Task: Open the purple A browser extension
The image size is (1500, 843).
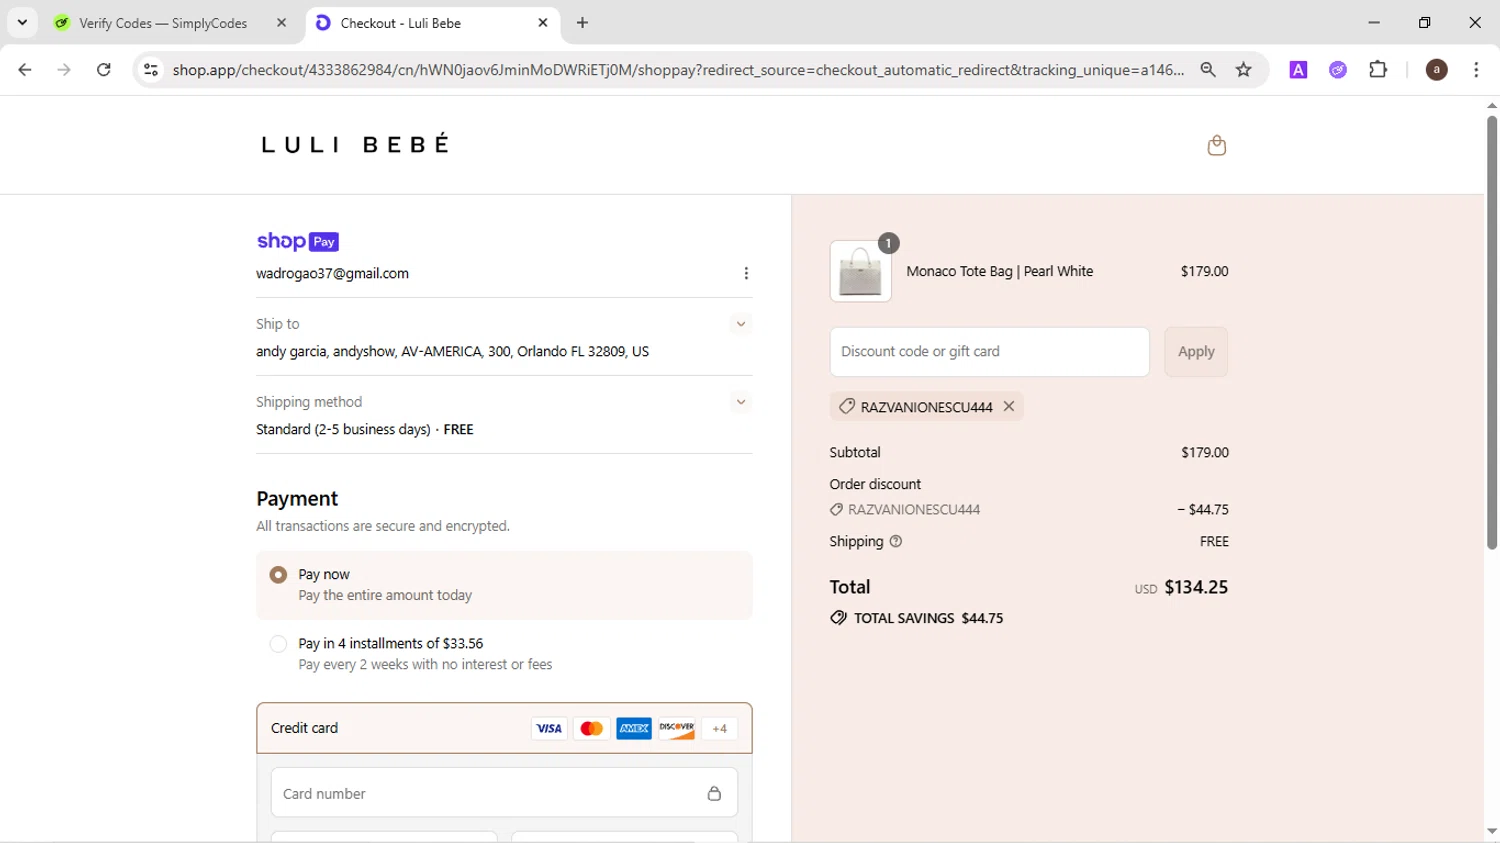Action: (x=1298, y=70)
